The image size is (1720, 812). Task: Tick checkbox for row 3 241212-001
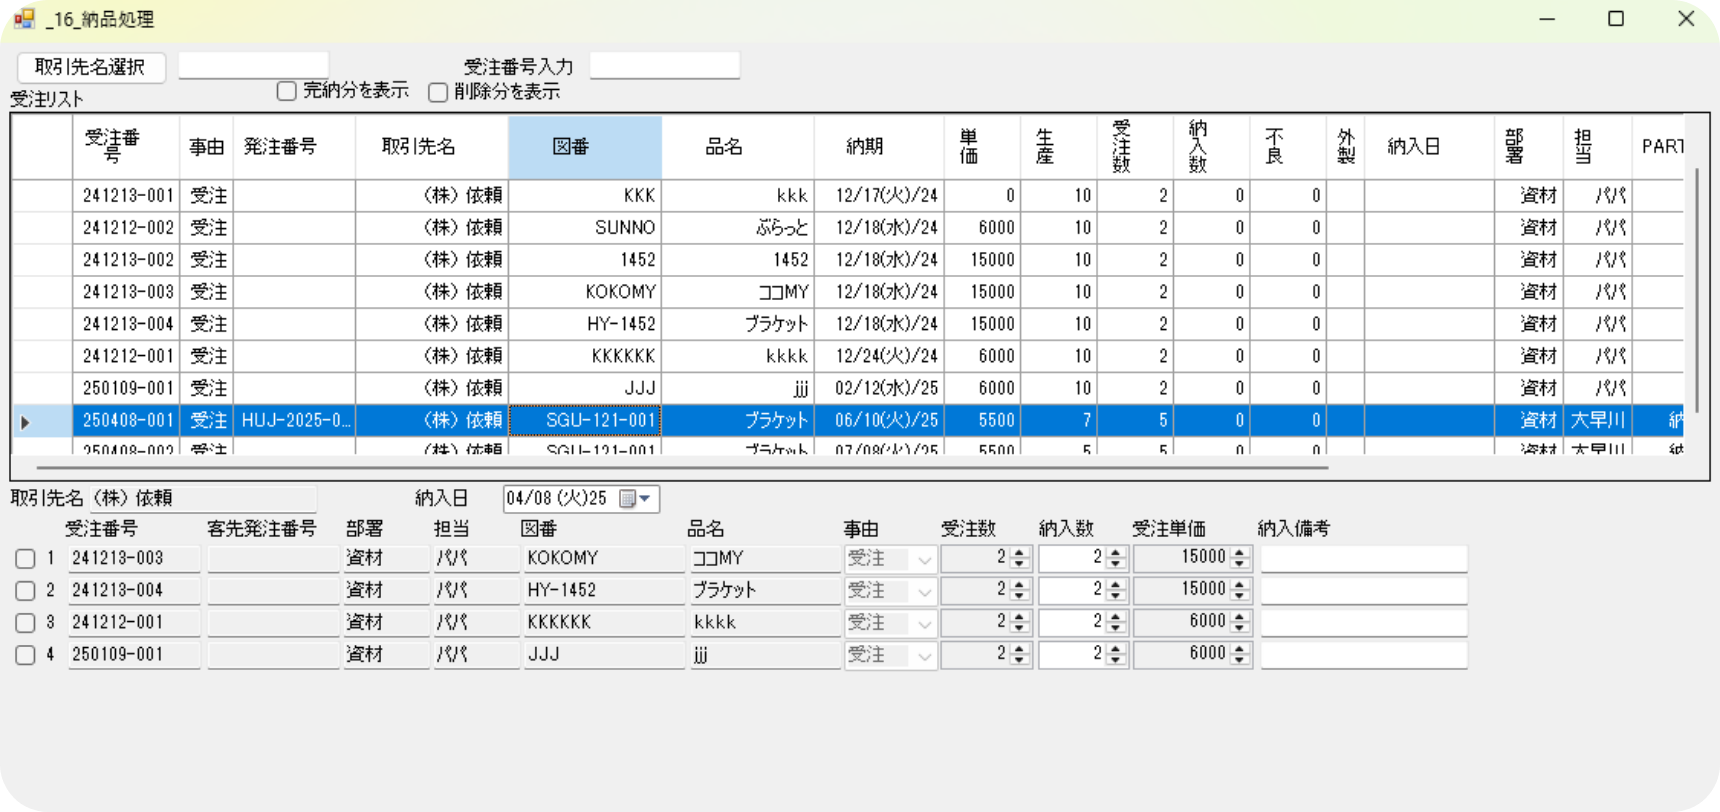coord(26,623)
